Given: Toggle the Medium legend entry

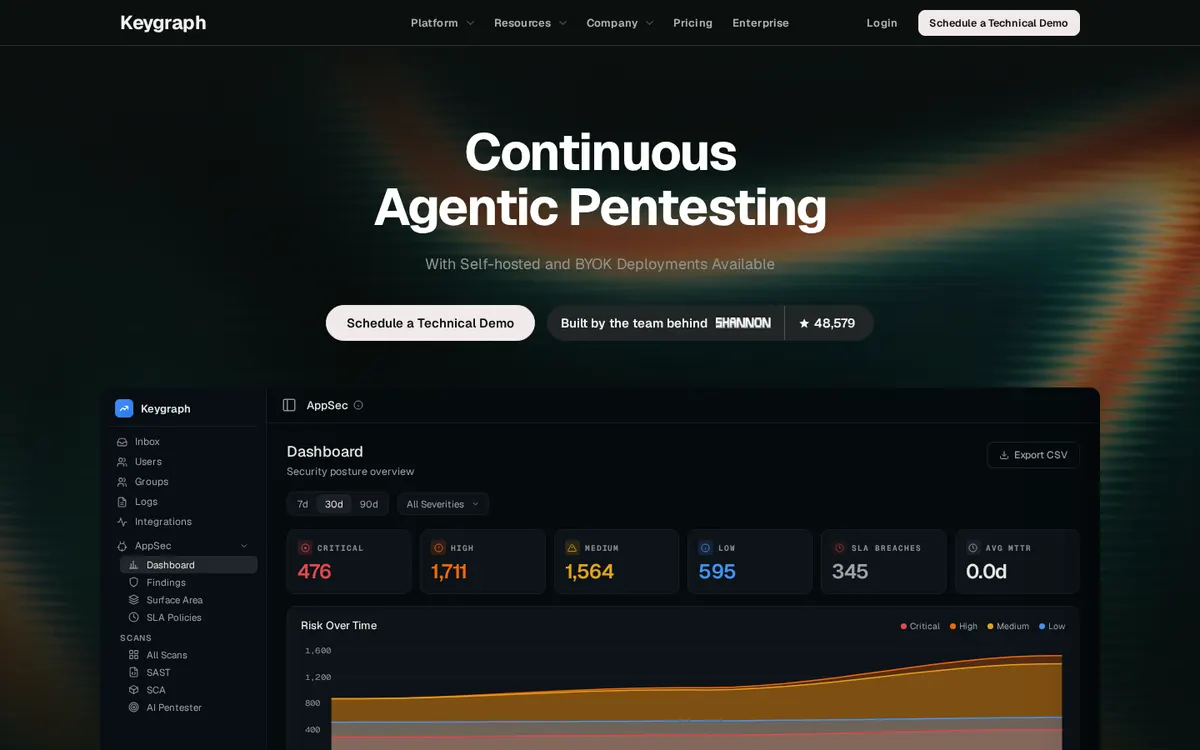Looking at the screenshot, I should point(1008,626).
